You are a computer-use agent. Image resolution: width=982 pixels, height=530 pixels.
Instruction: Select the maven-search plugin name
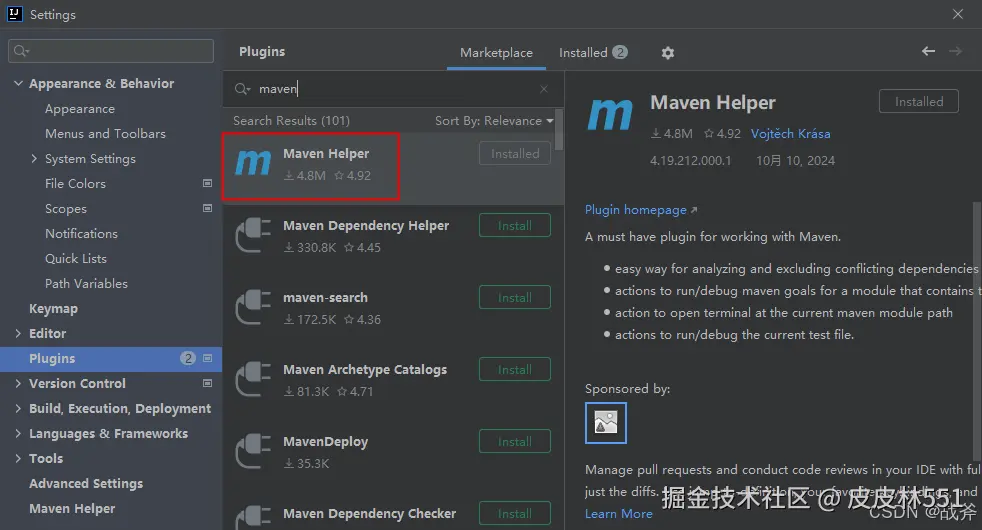tap(325, 298)
